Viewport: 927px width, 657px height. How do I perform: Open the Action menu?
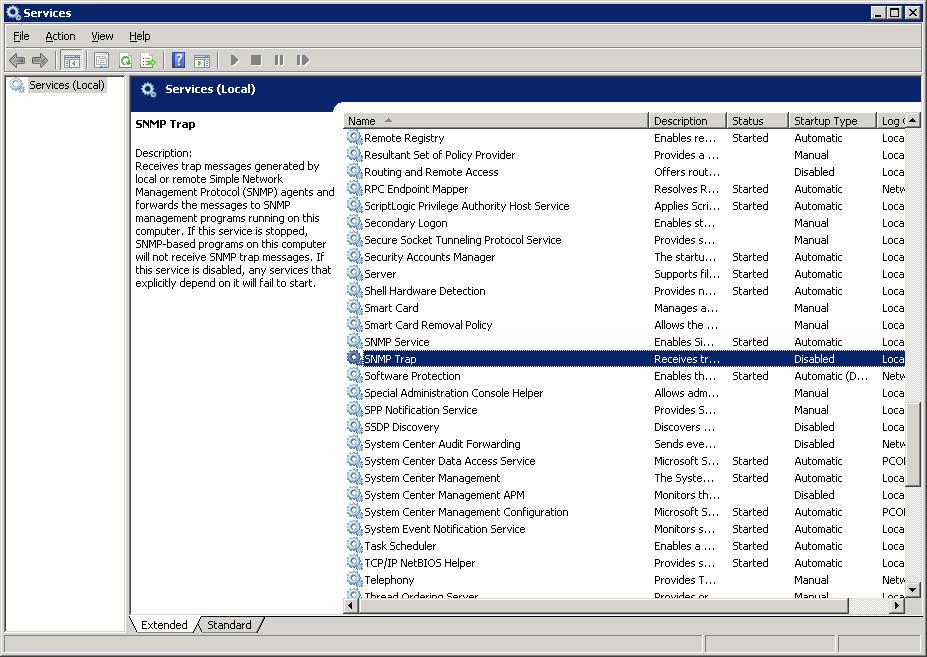click(60, 36)
